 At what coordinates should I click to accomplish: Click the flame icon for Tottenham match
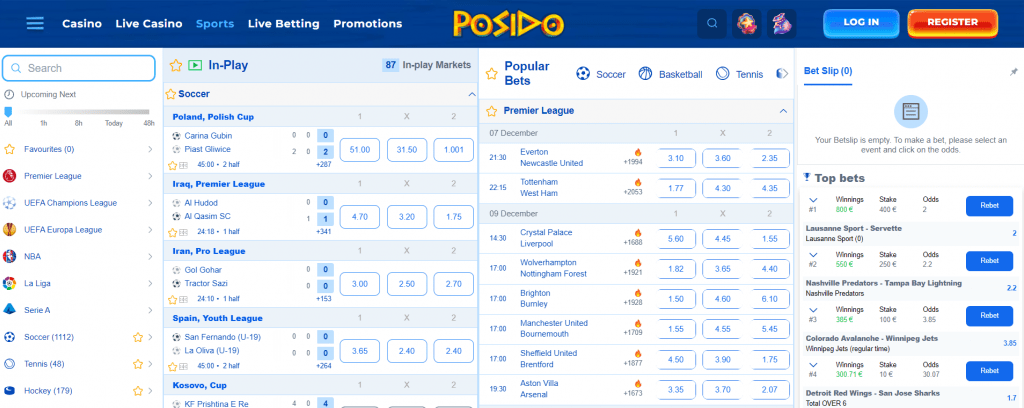point(638,182)
